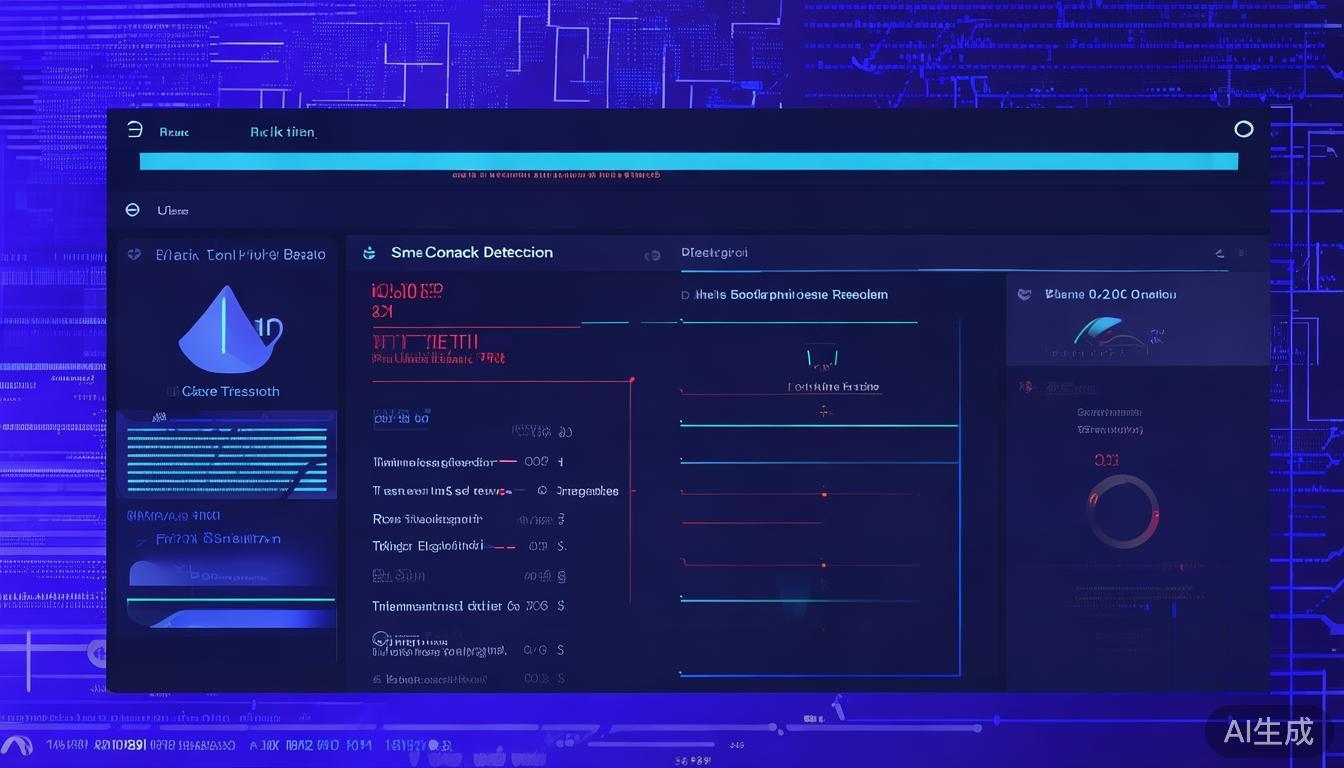Click the teal bracket icon above Fodsiure text
The height and width of the screenshot is (768, 1344).
pos(820,357)
